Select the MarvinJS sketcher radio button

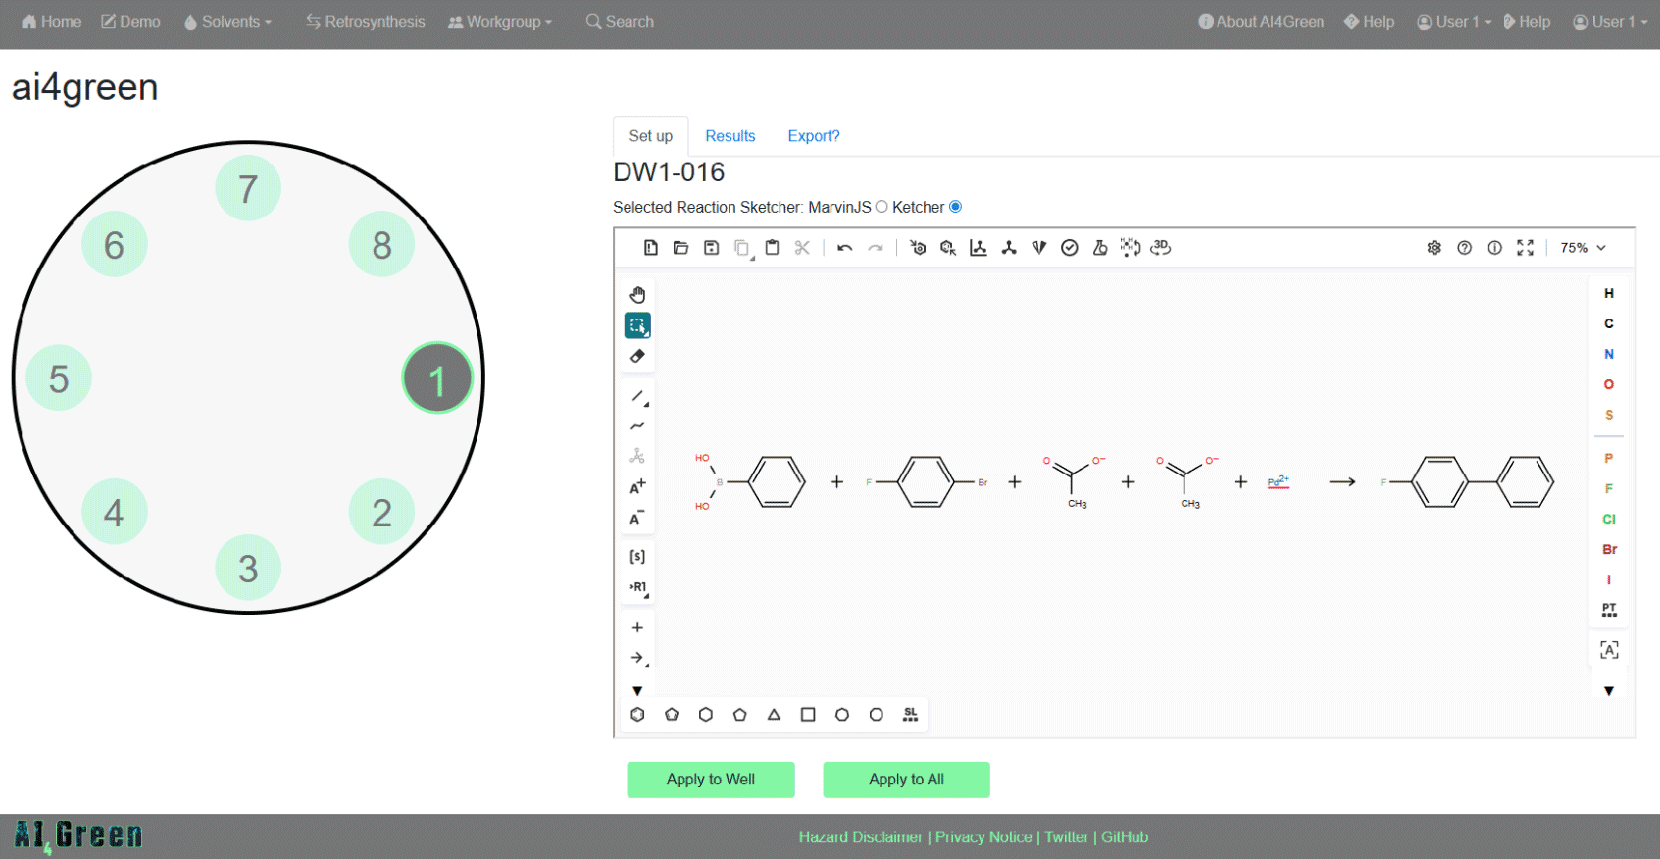coord(881,207)
